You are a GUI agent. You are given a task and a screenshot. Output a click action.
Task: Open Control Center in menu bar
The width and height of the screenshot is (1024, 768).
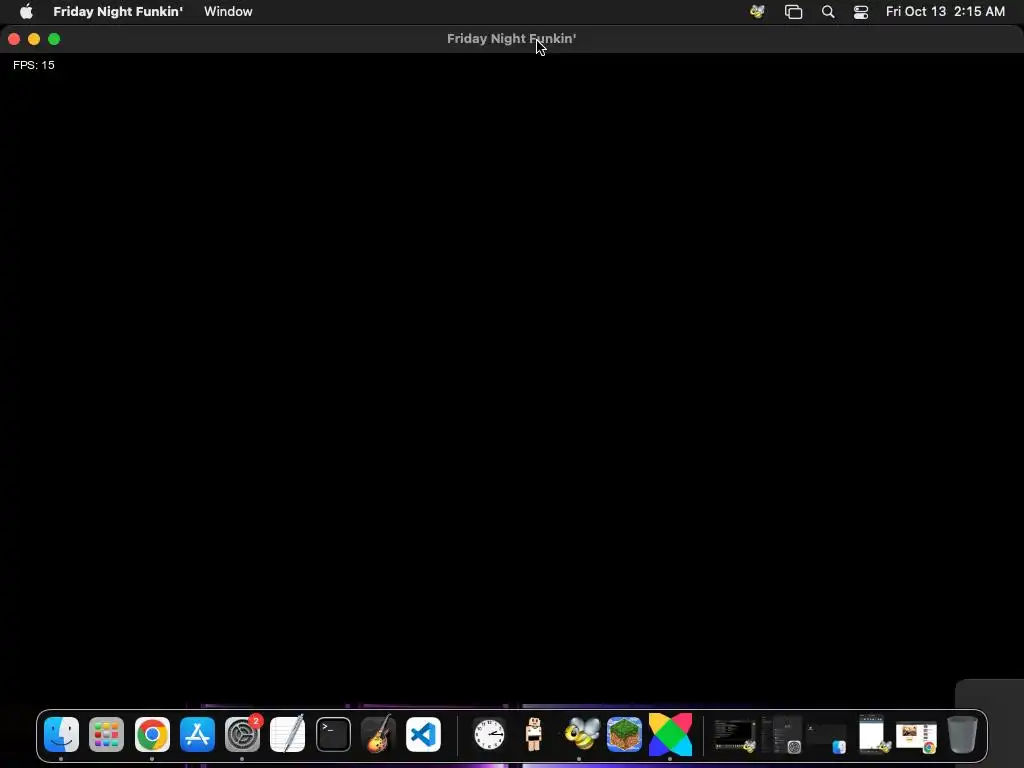[861, 12]
